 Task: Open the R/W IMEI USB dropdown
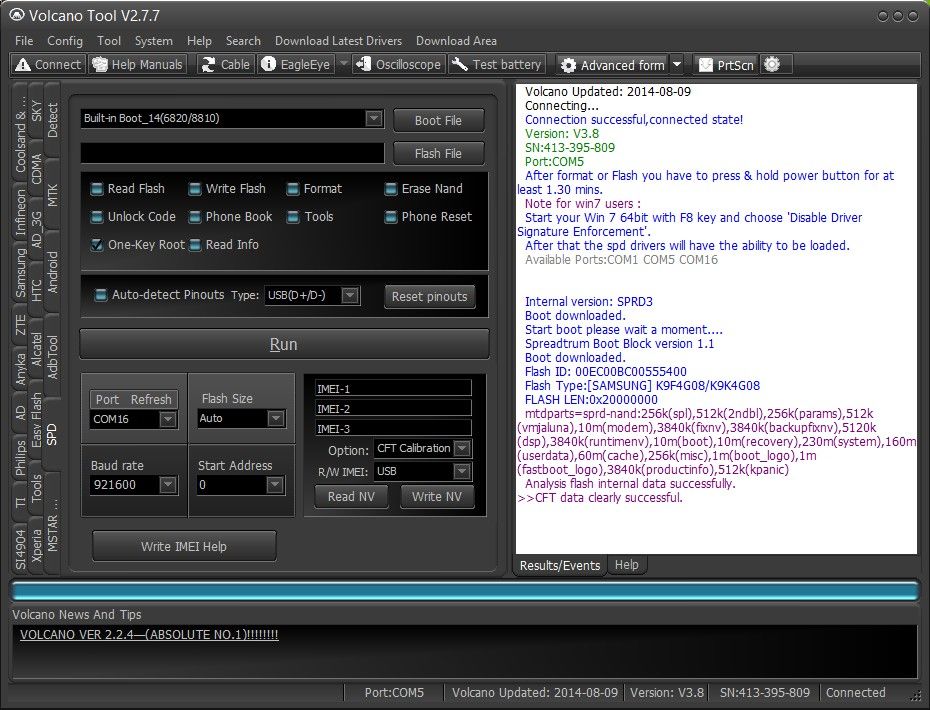pyautogui.click(x=462, y=472)
